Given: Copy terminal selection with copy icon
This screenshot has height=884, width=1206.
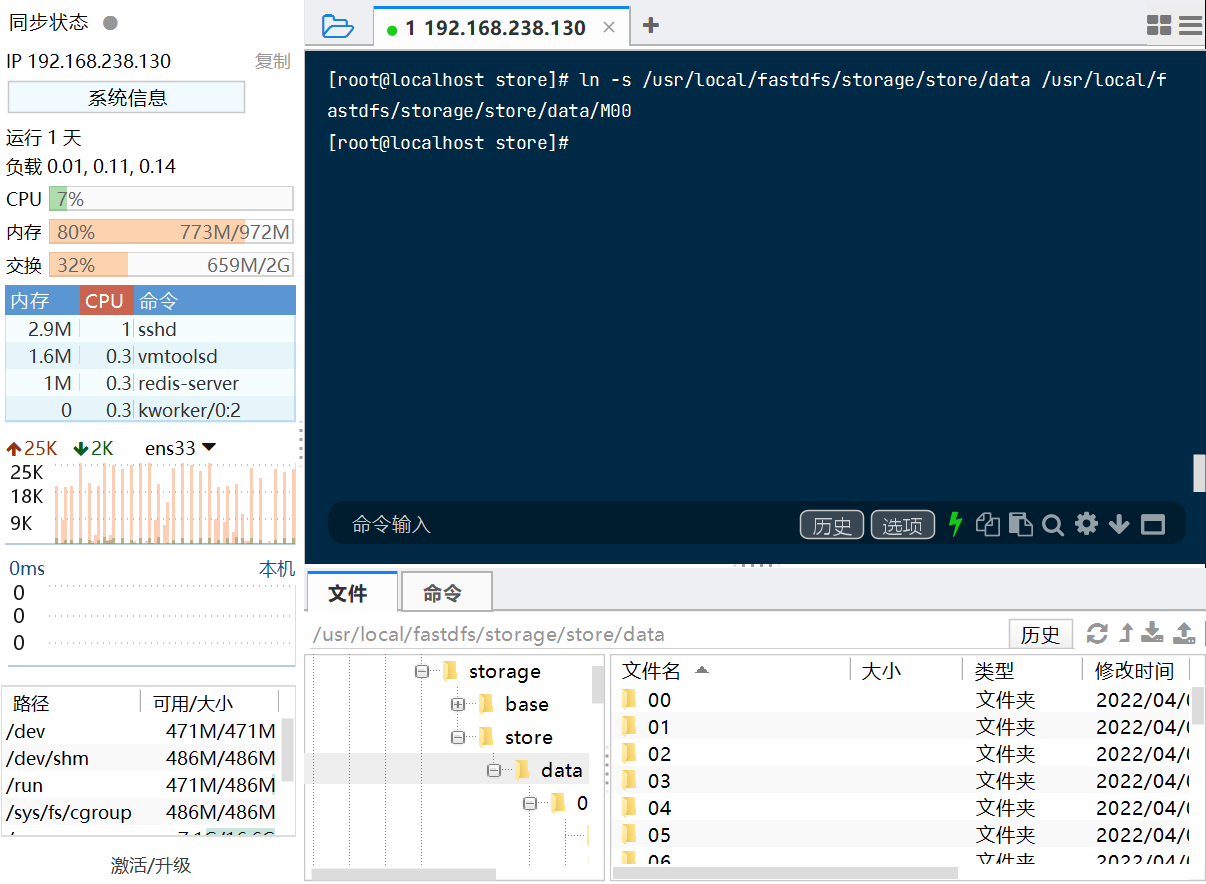Looking at the screenshot, I should (987, 524).
